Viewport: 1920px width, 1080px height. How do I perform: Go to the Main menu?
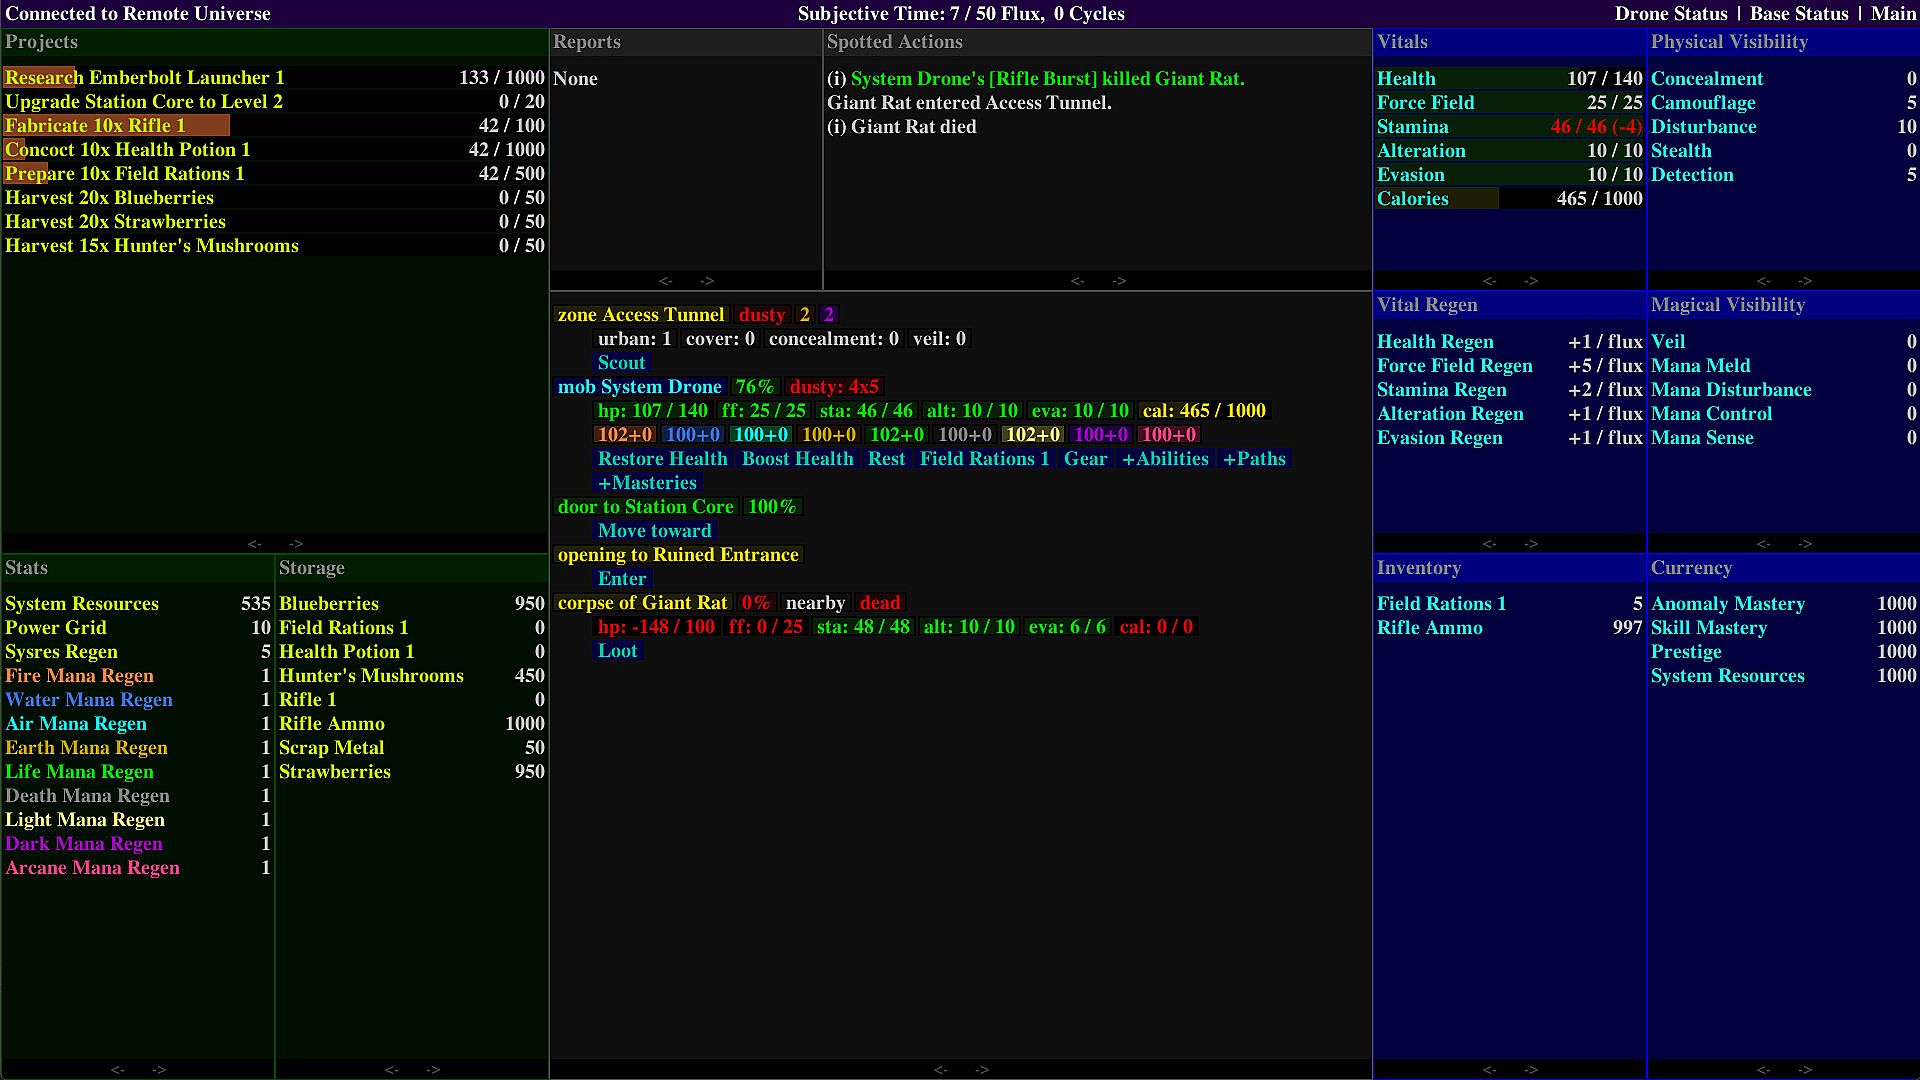[x=1893, y=14]
